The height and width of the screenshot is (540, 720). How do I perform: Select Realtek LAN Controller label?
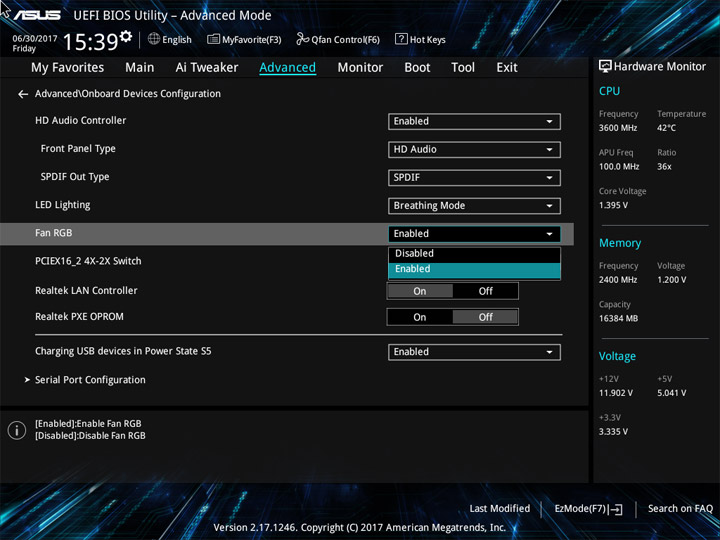coord(86,291)
